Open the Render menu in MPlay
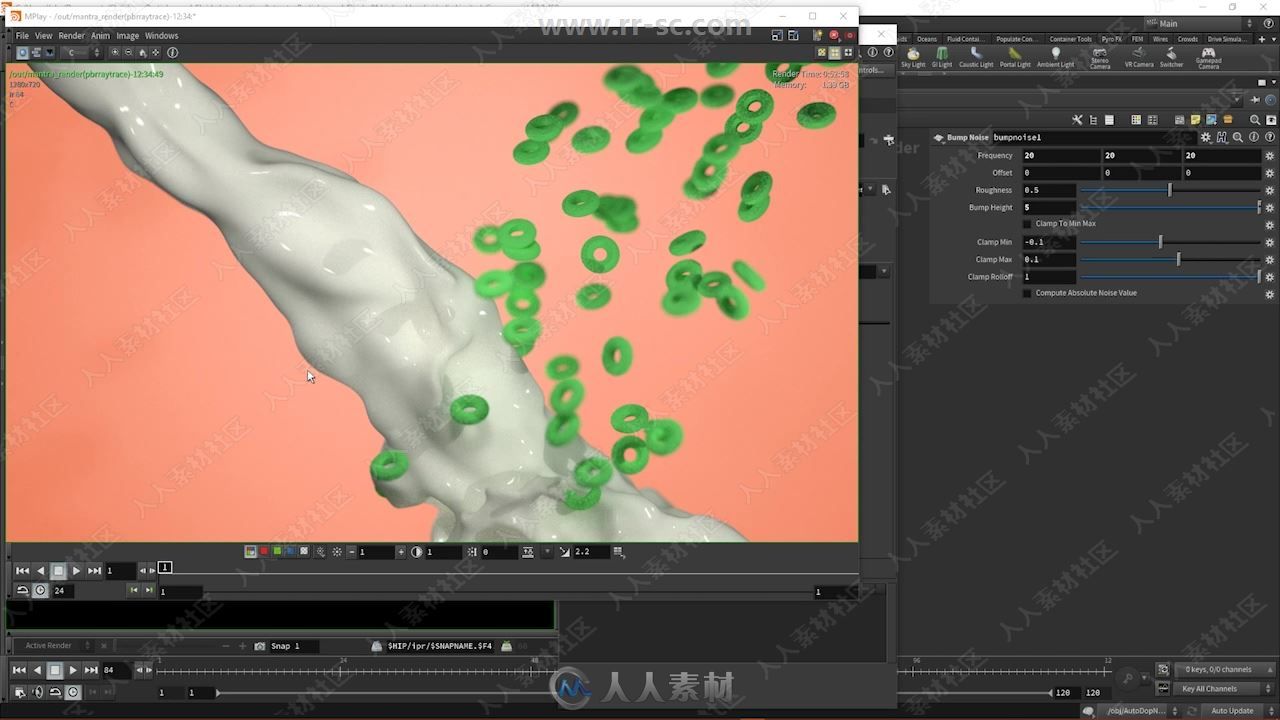1280x720 pixels. (71, 36)
